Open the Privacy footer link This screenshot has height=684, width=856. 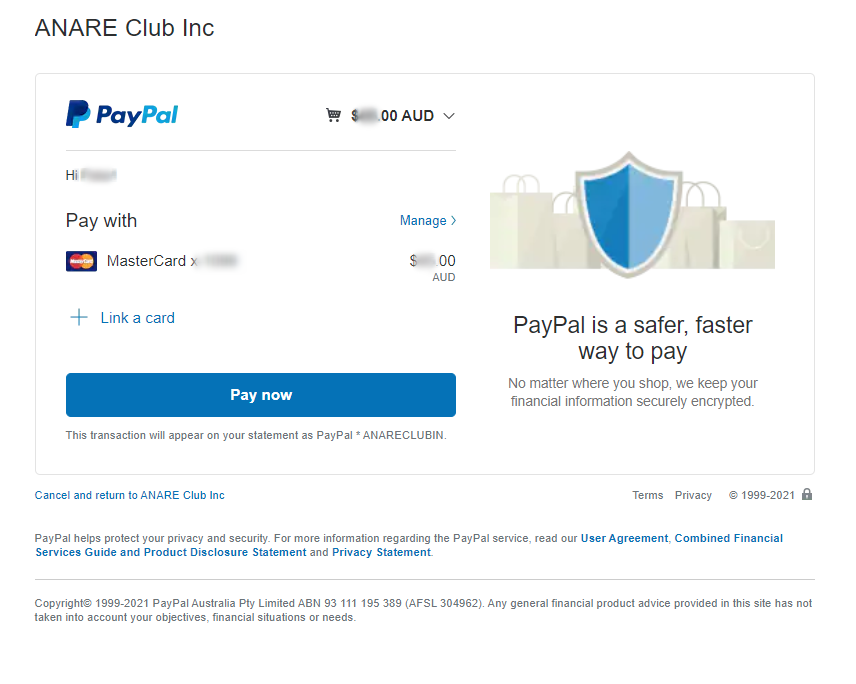pos(693,495)
